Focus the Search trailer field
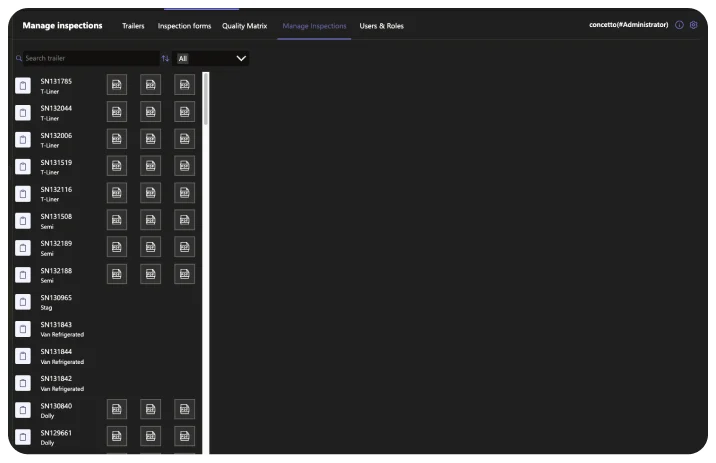 pos(91,58)
